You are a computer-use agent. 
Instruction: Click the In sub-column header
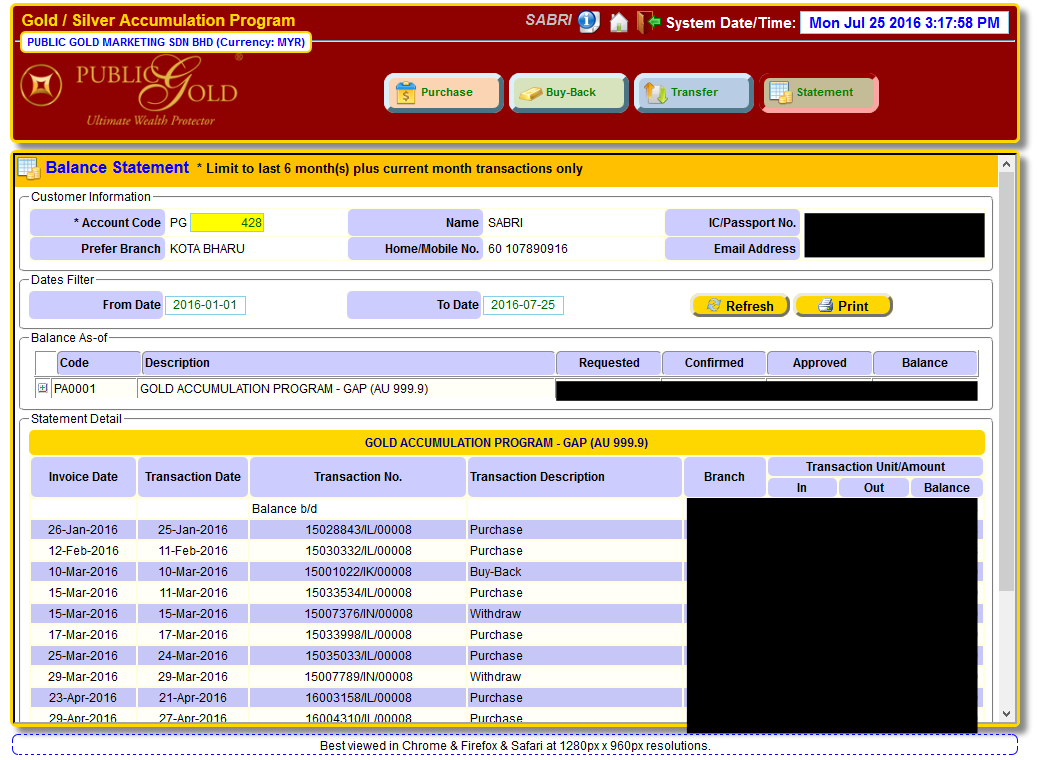click(x=802, y=487)
